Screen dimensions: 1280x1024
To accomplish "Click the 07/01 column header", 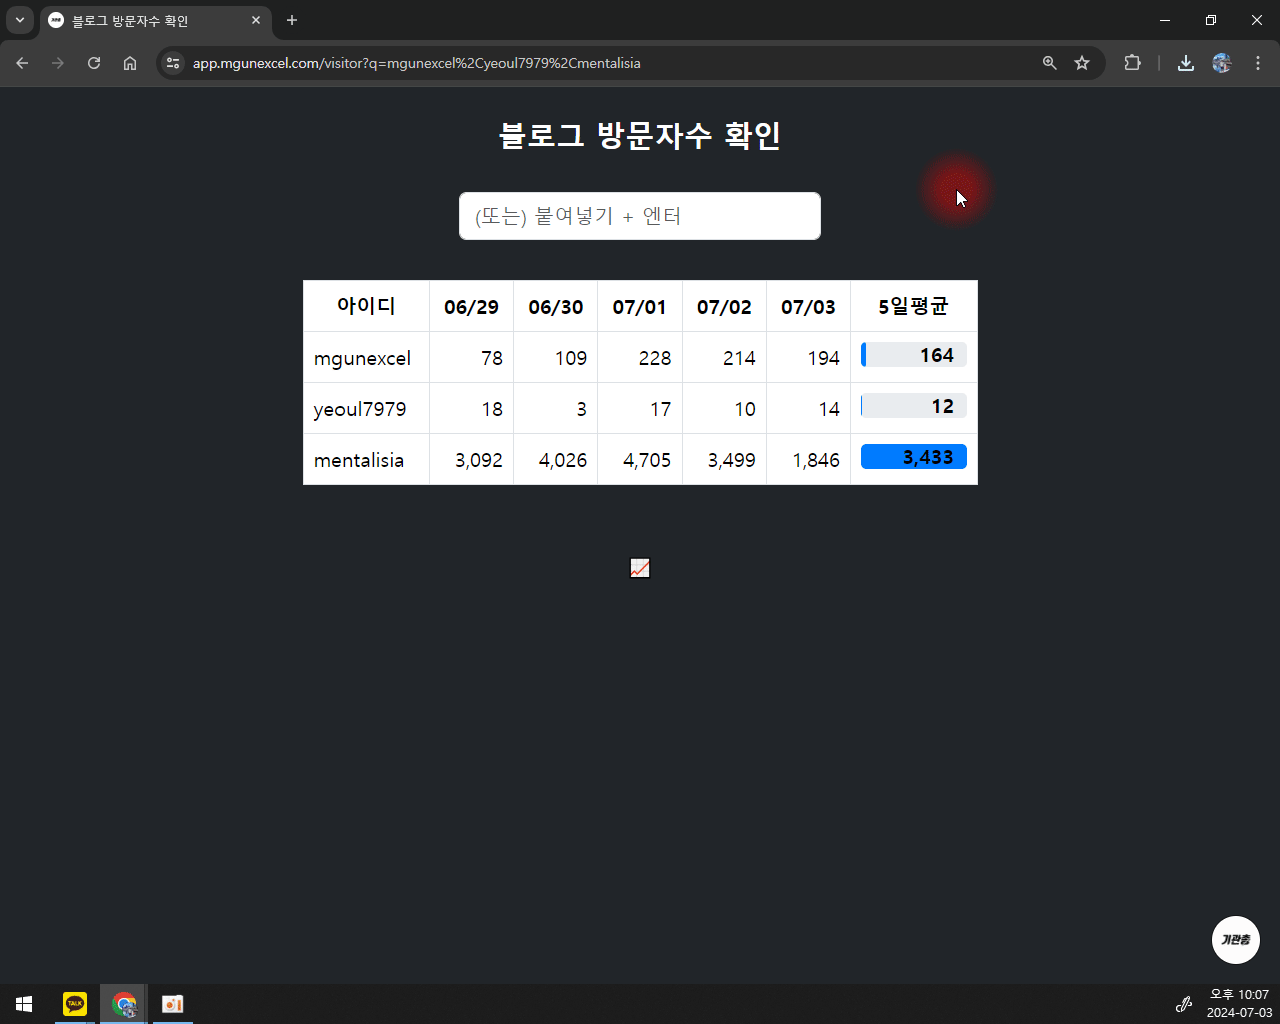I will point(640,306).
